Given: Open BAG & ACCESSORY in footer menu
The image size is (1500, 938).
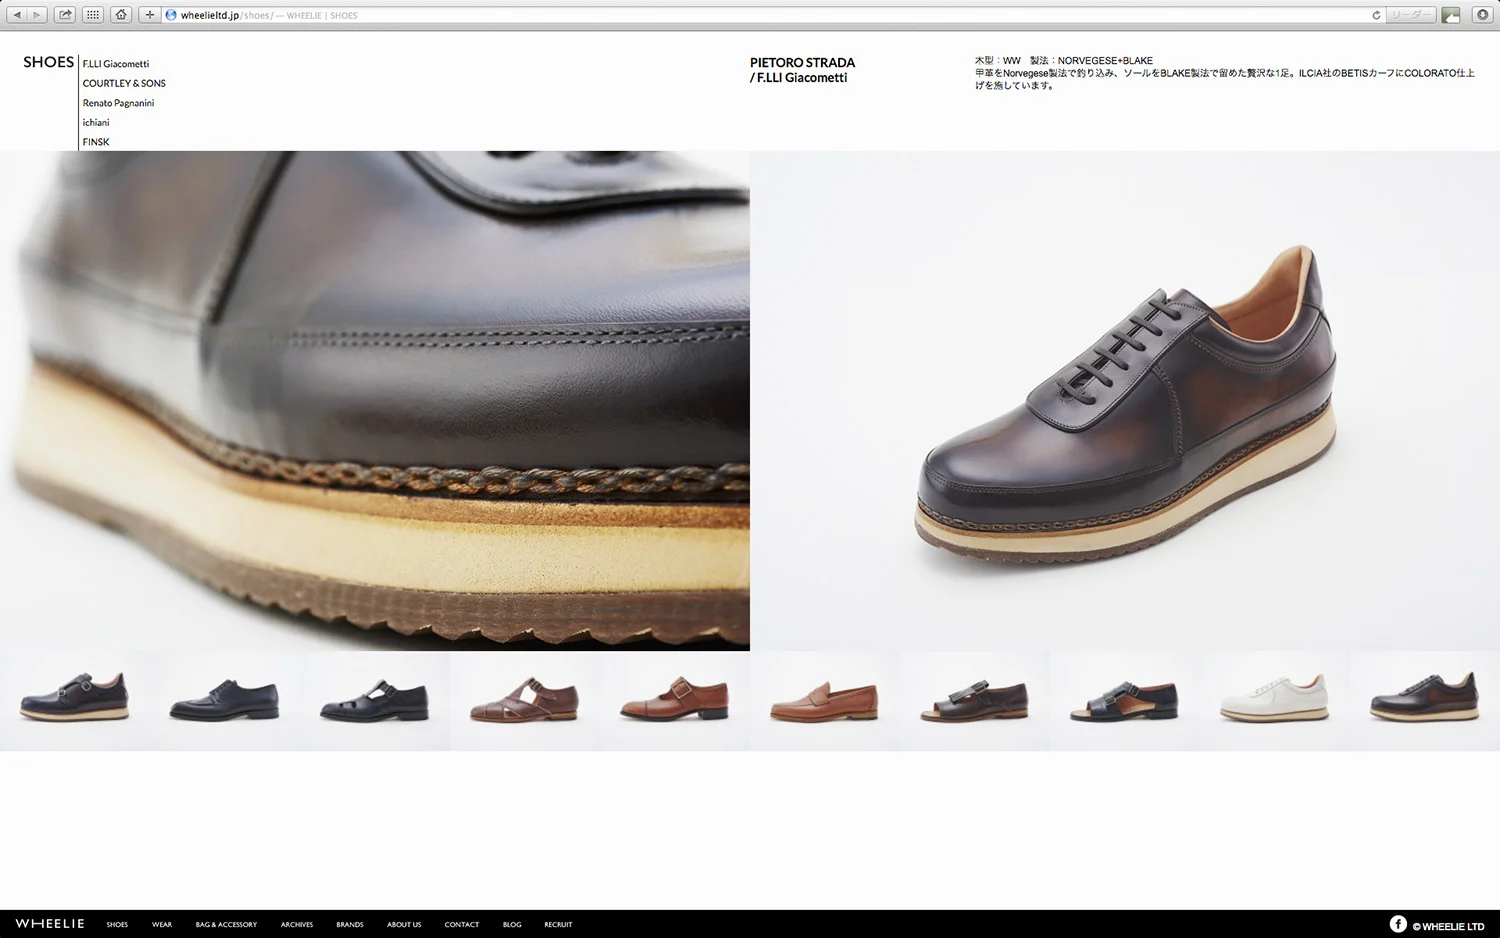Looking at the screenshot, I should point(226,925).
